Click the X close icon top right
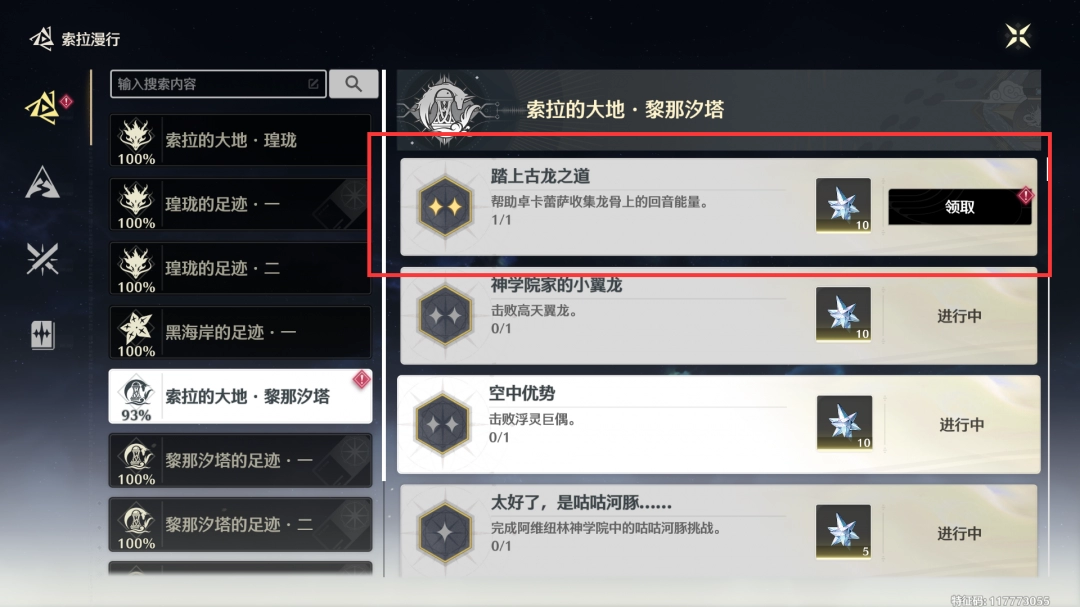The height and width of the screenshot is (607, 1080). [x=1017, y=36]
